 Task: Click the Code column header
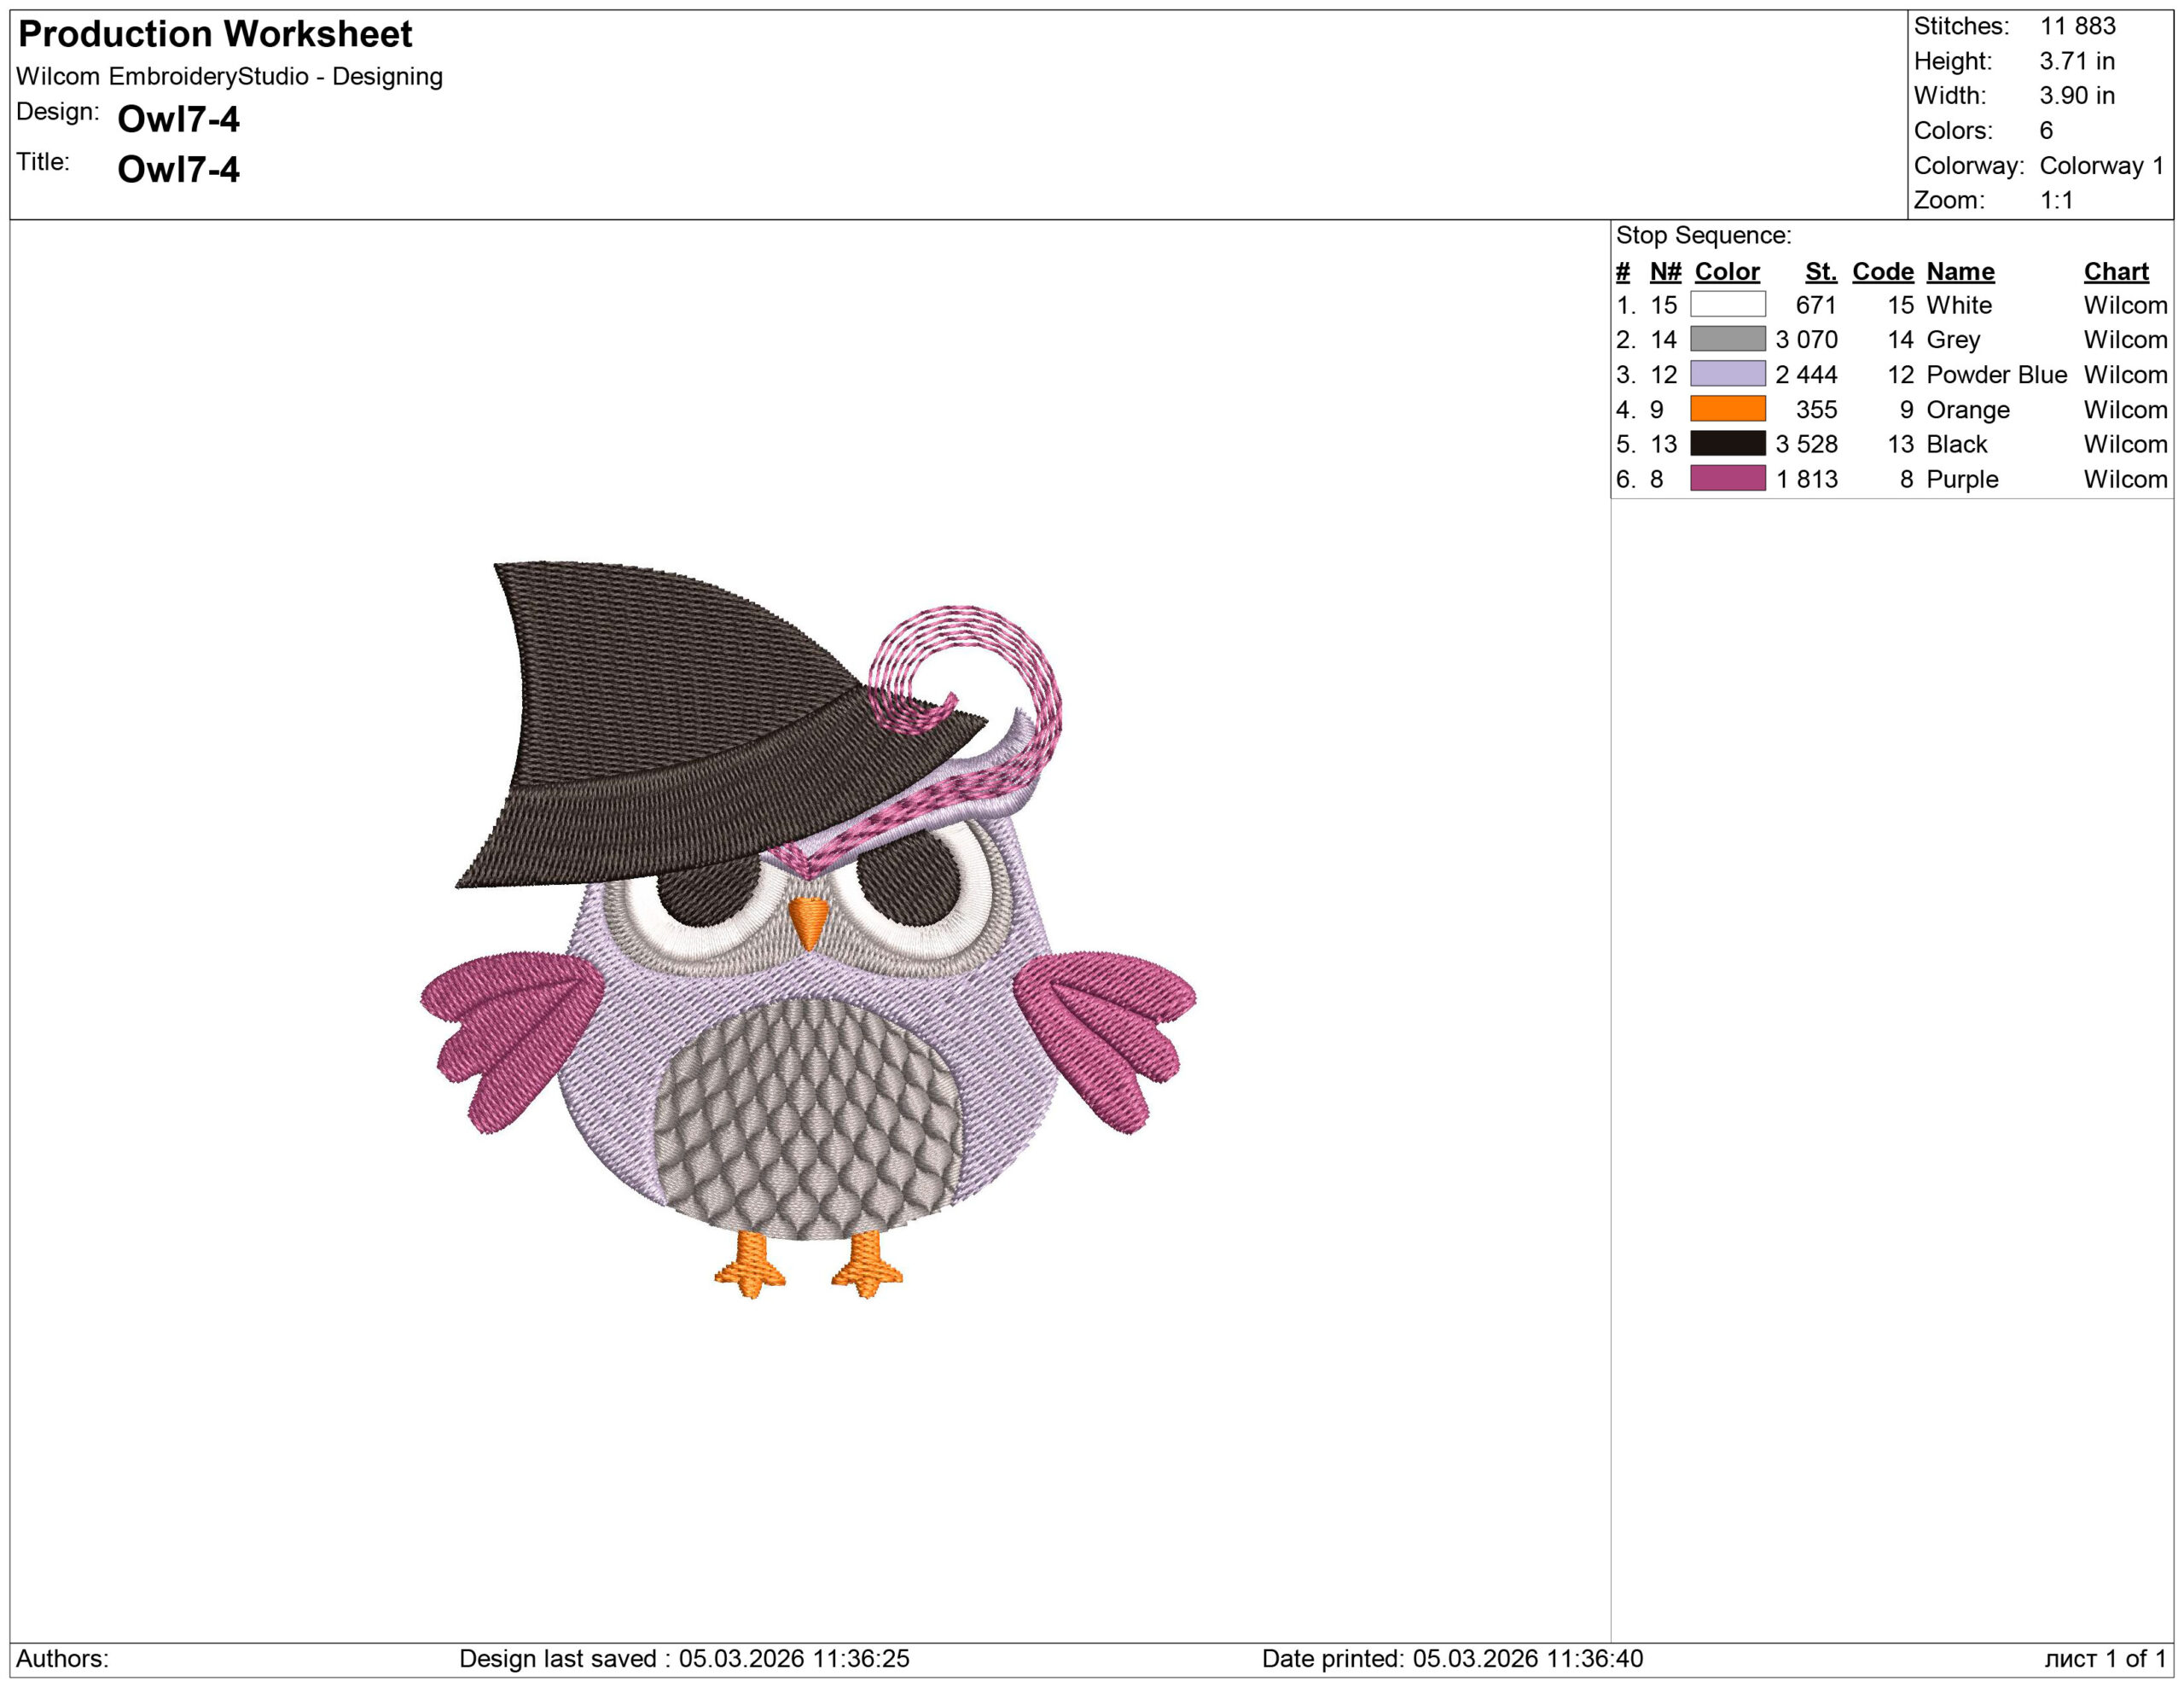point(1882,271)
